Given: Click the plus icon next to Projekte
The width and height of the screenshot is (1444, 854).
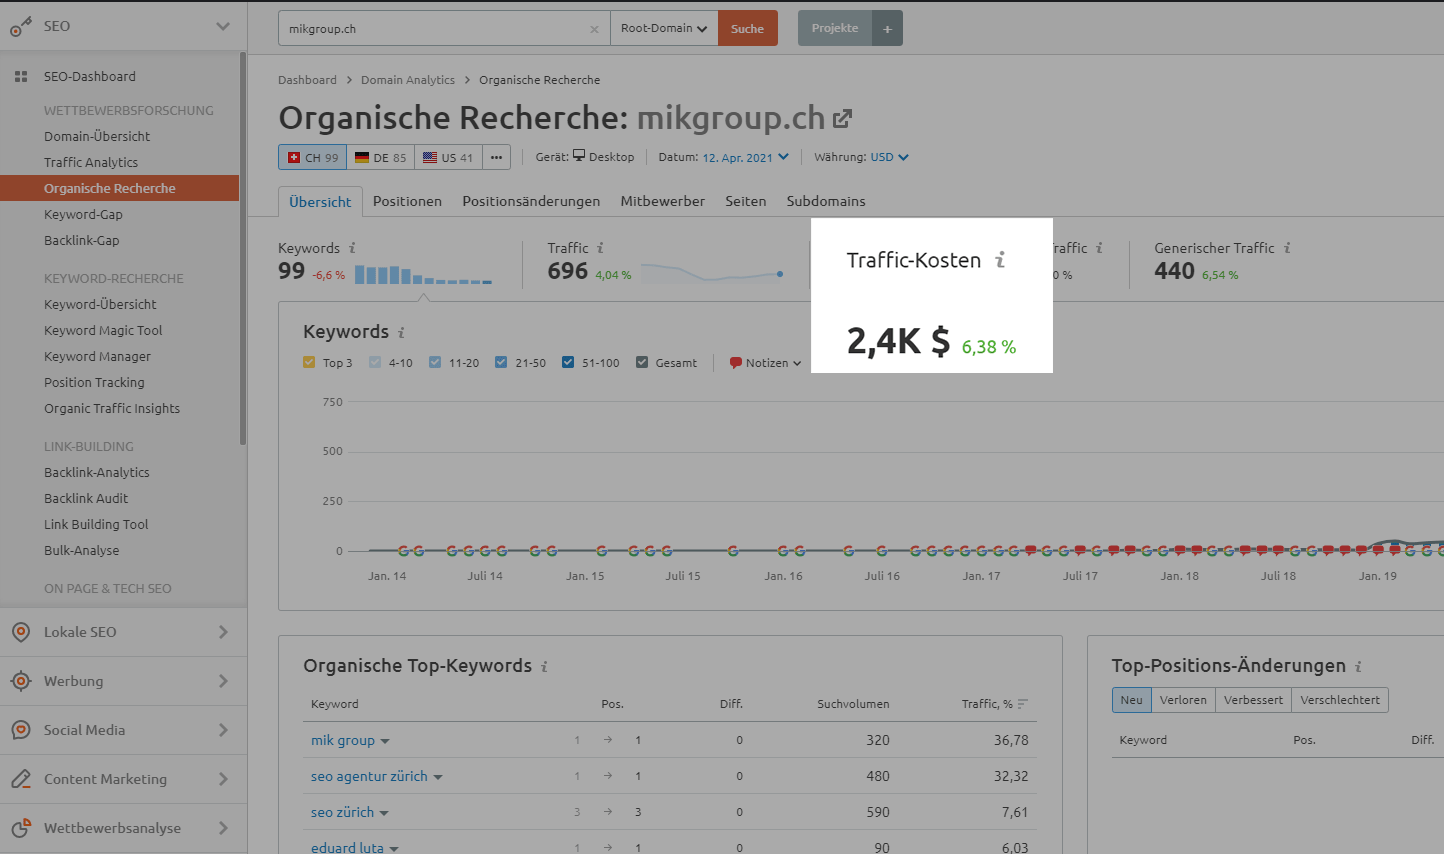Looking at the screenshot, I should [x=887, y=29].
